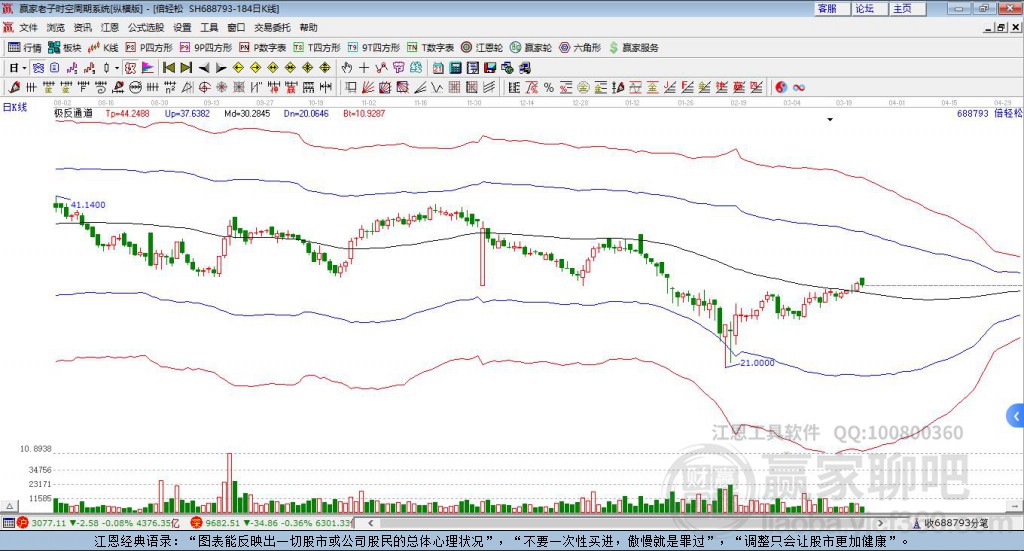
Task: Select the red fan lines tool
Action: tap(368, 87)
